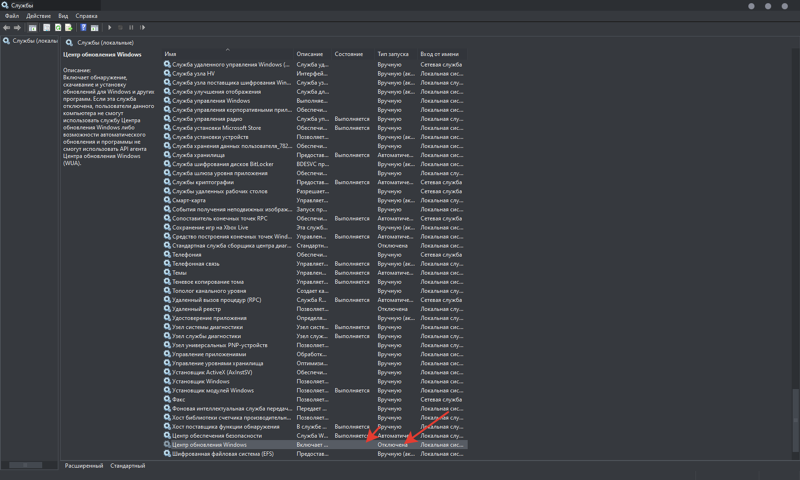Select Телефонная связь service row
This screenshot has width=800, height=480.
click(x=315, y=264)
